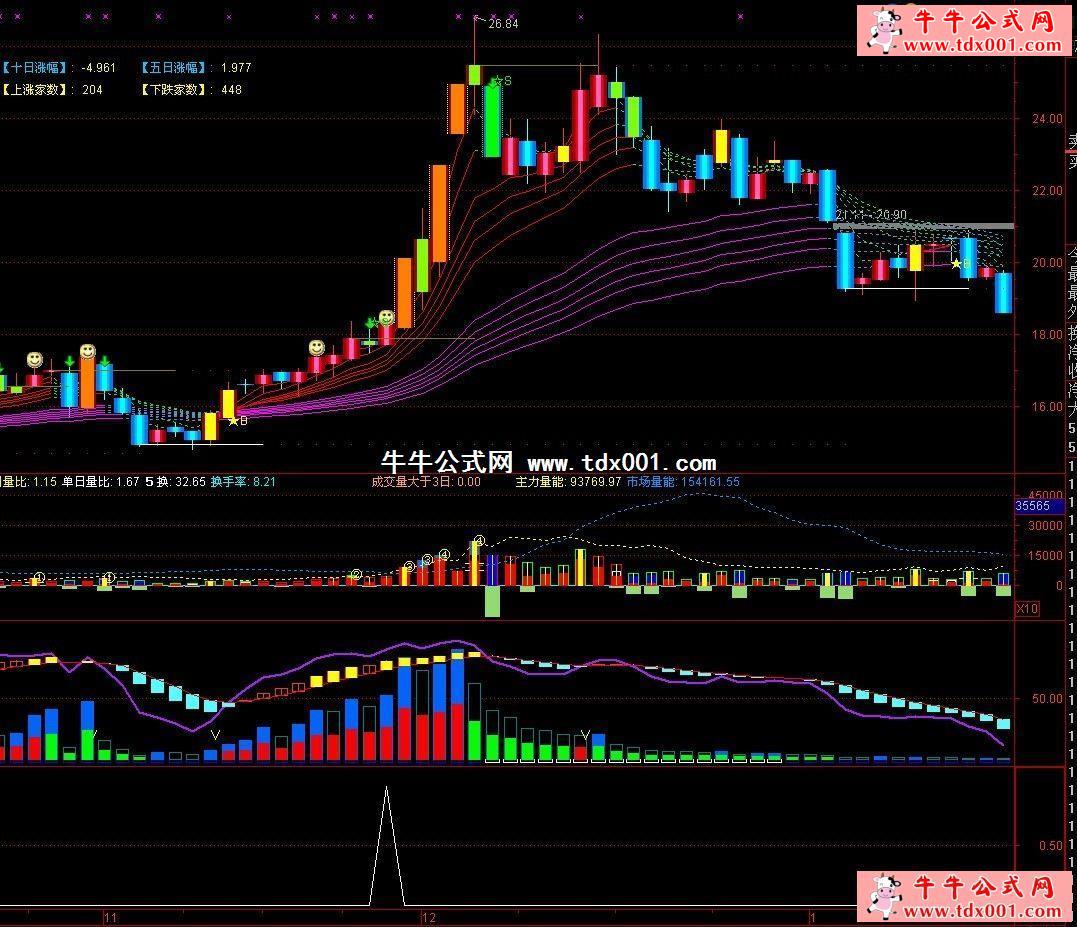Select the 五日涨幅 1.977 readout

click(196, 68)
